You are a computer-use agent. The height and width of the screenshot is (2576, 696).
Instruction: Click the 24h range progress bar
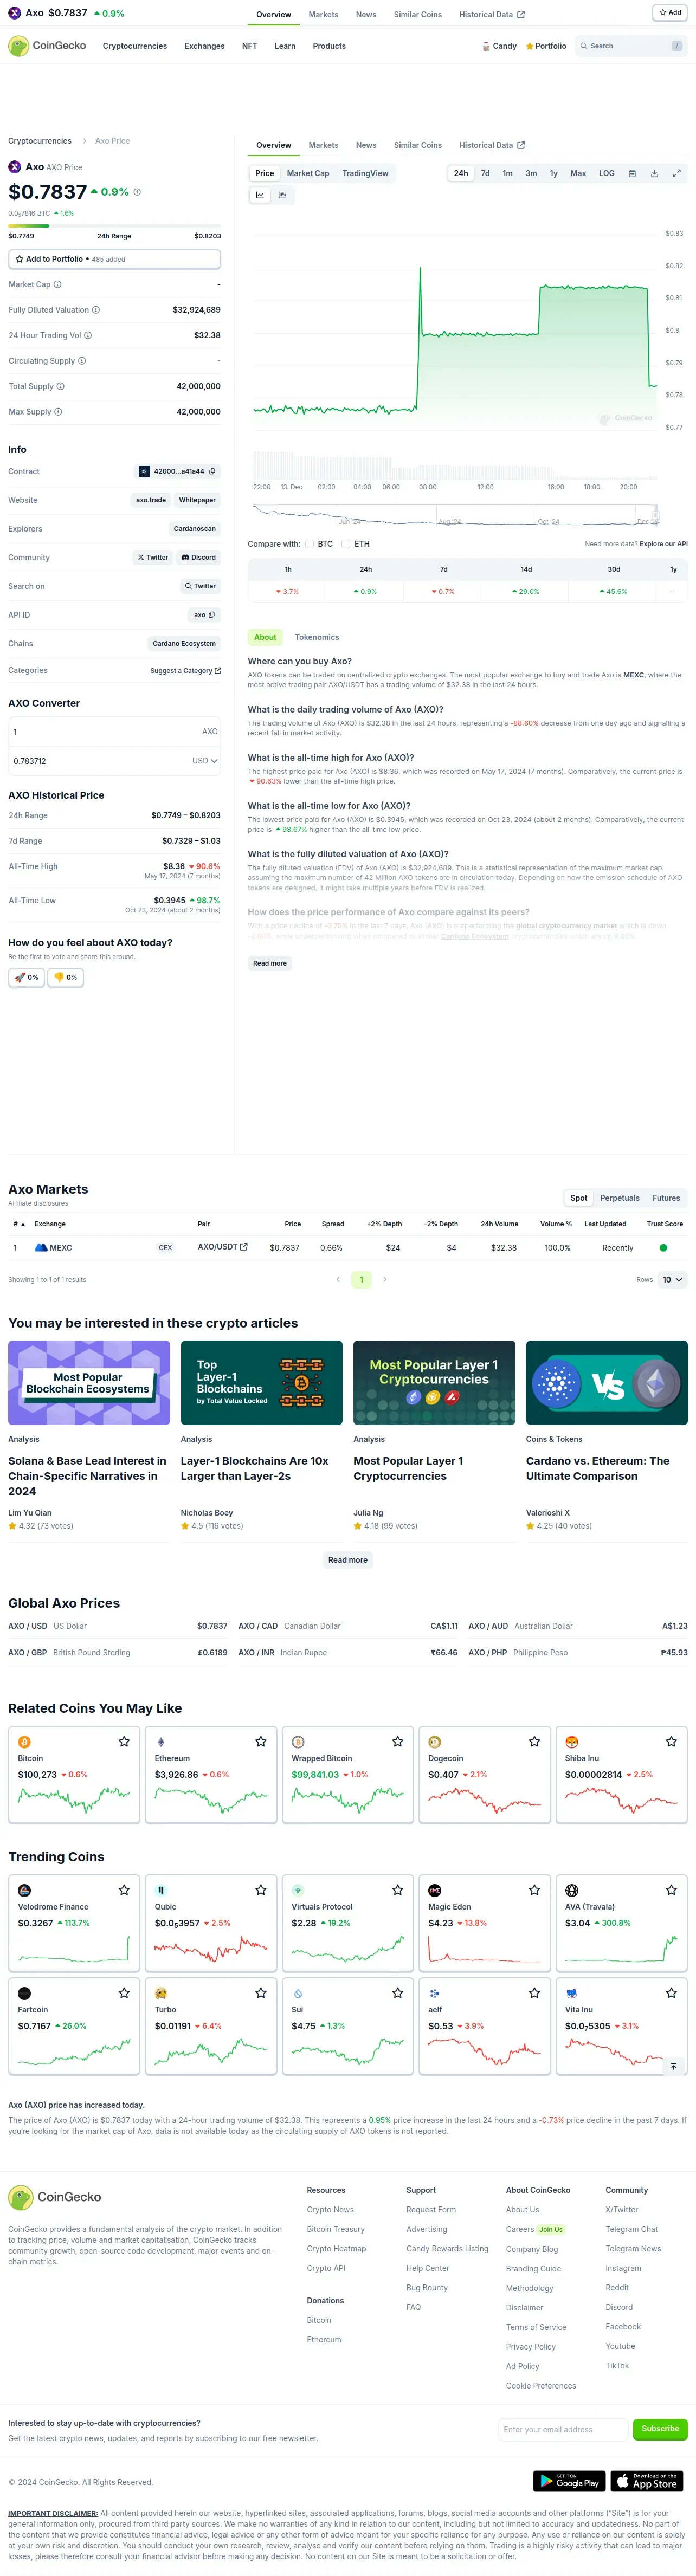[x=114, y=227]
